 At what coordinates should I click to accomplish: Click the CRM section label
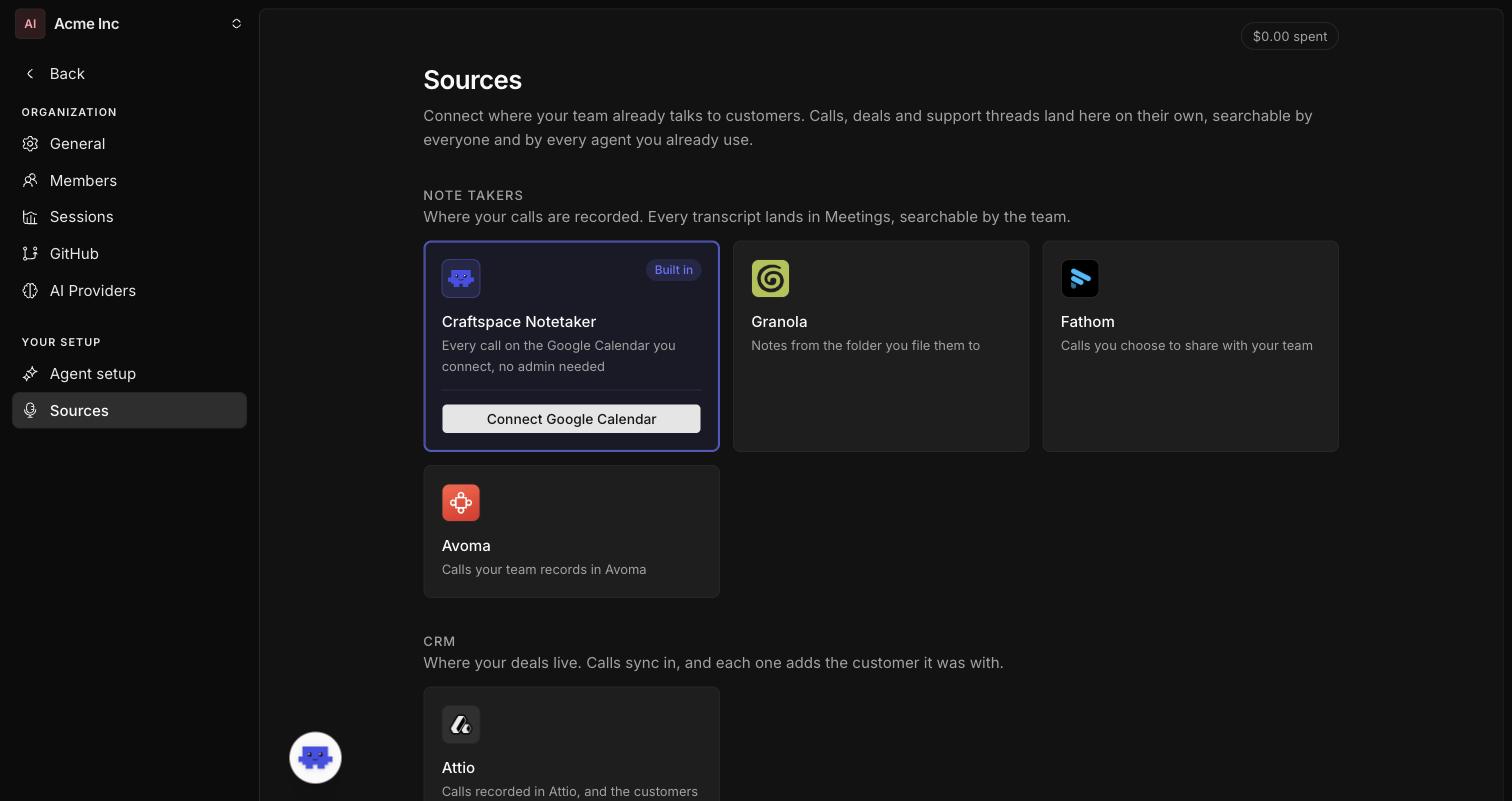point(439,642)
